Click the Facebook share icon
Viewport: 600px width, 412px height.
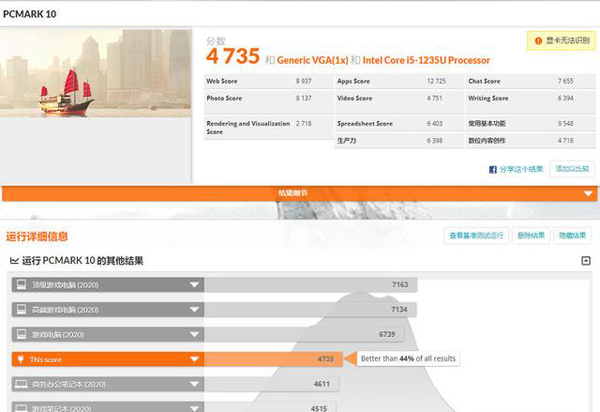pyautogui.click(x=493, y=169)
